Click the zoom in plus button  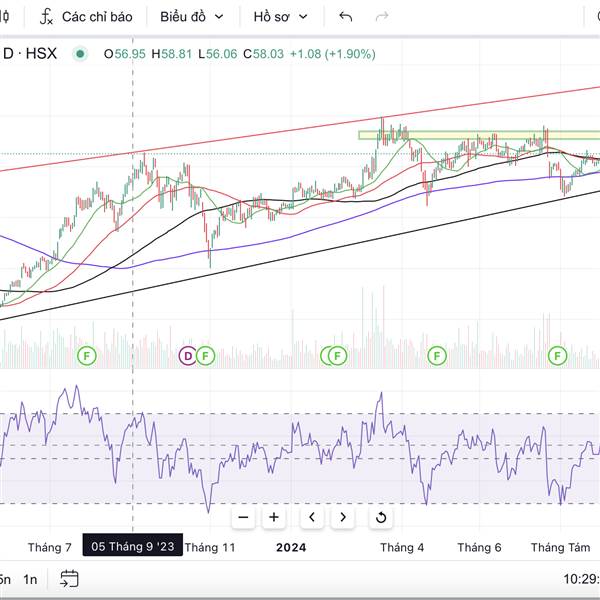[274, 517]
